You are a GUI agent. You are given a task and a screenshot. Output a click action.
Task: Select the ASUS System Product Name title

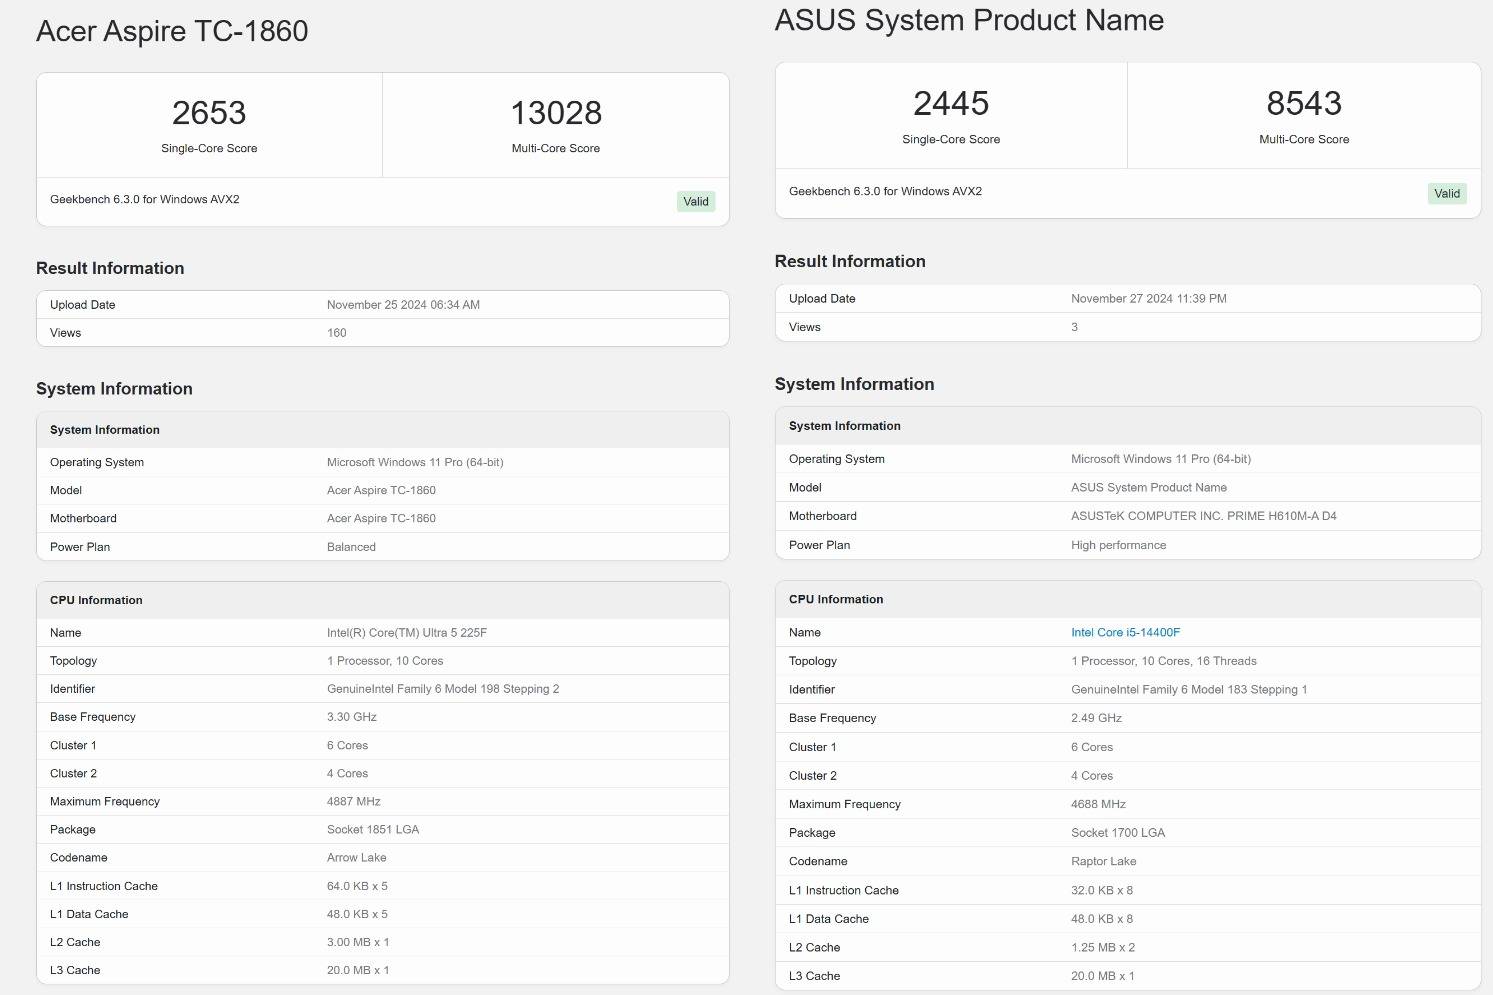pos(968,20)
